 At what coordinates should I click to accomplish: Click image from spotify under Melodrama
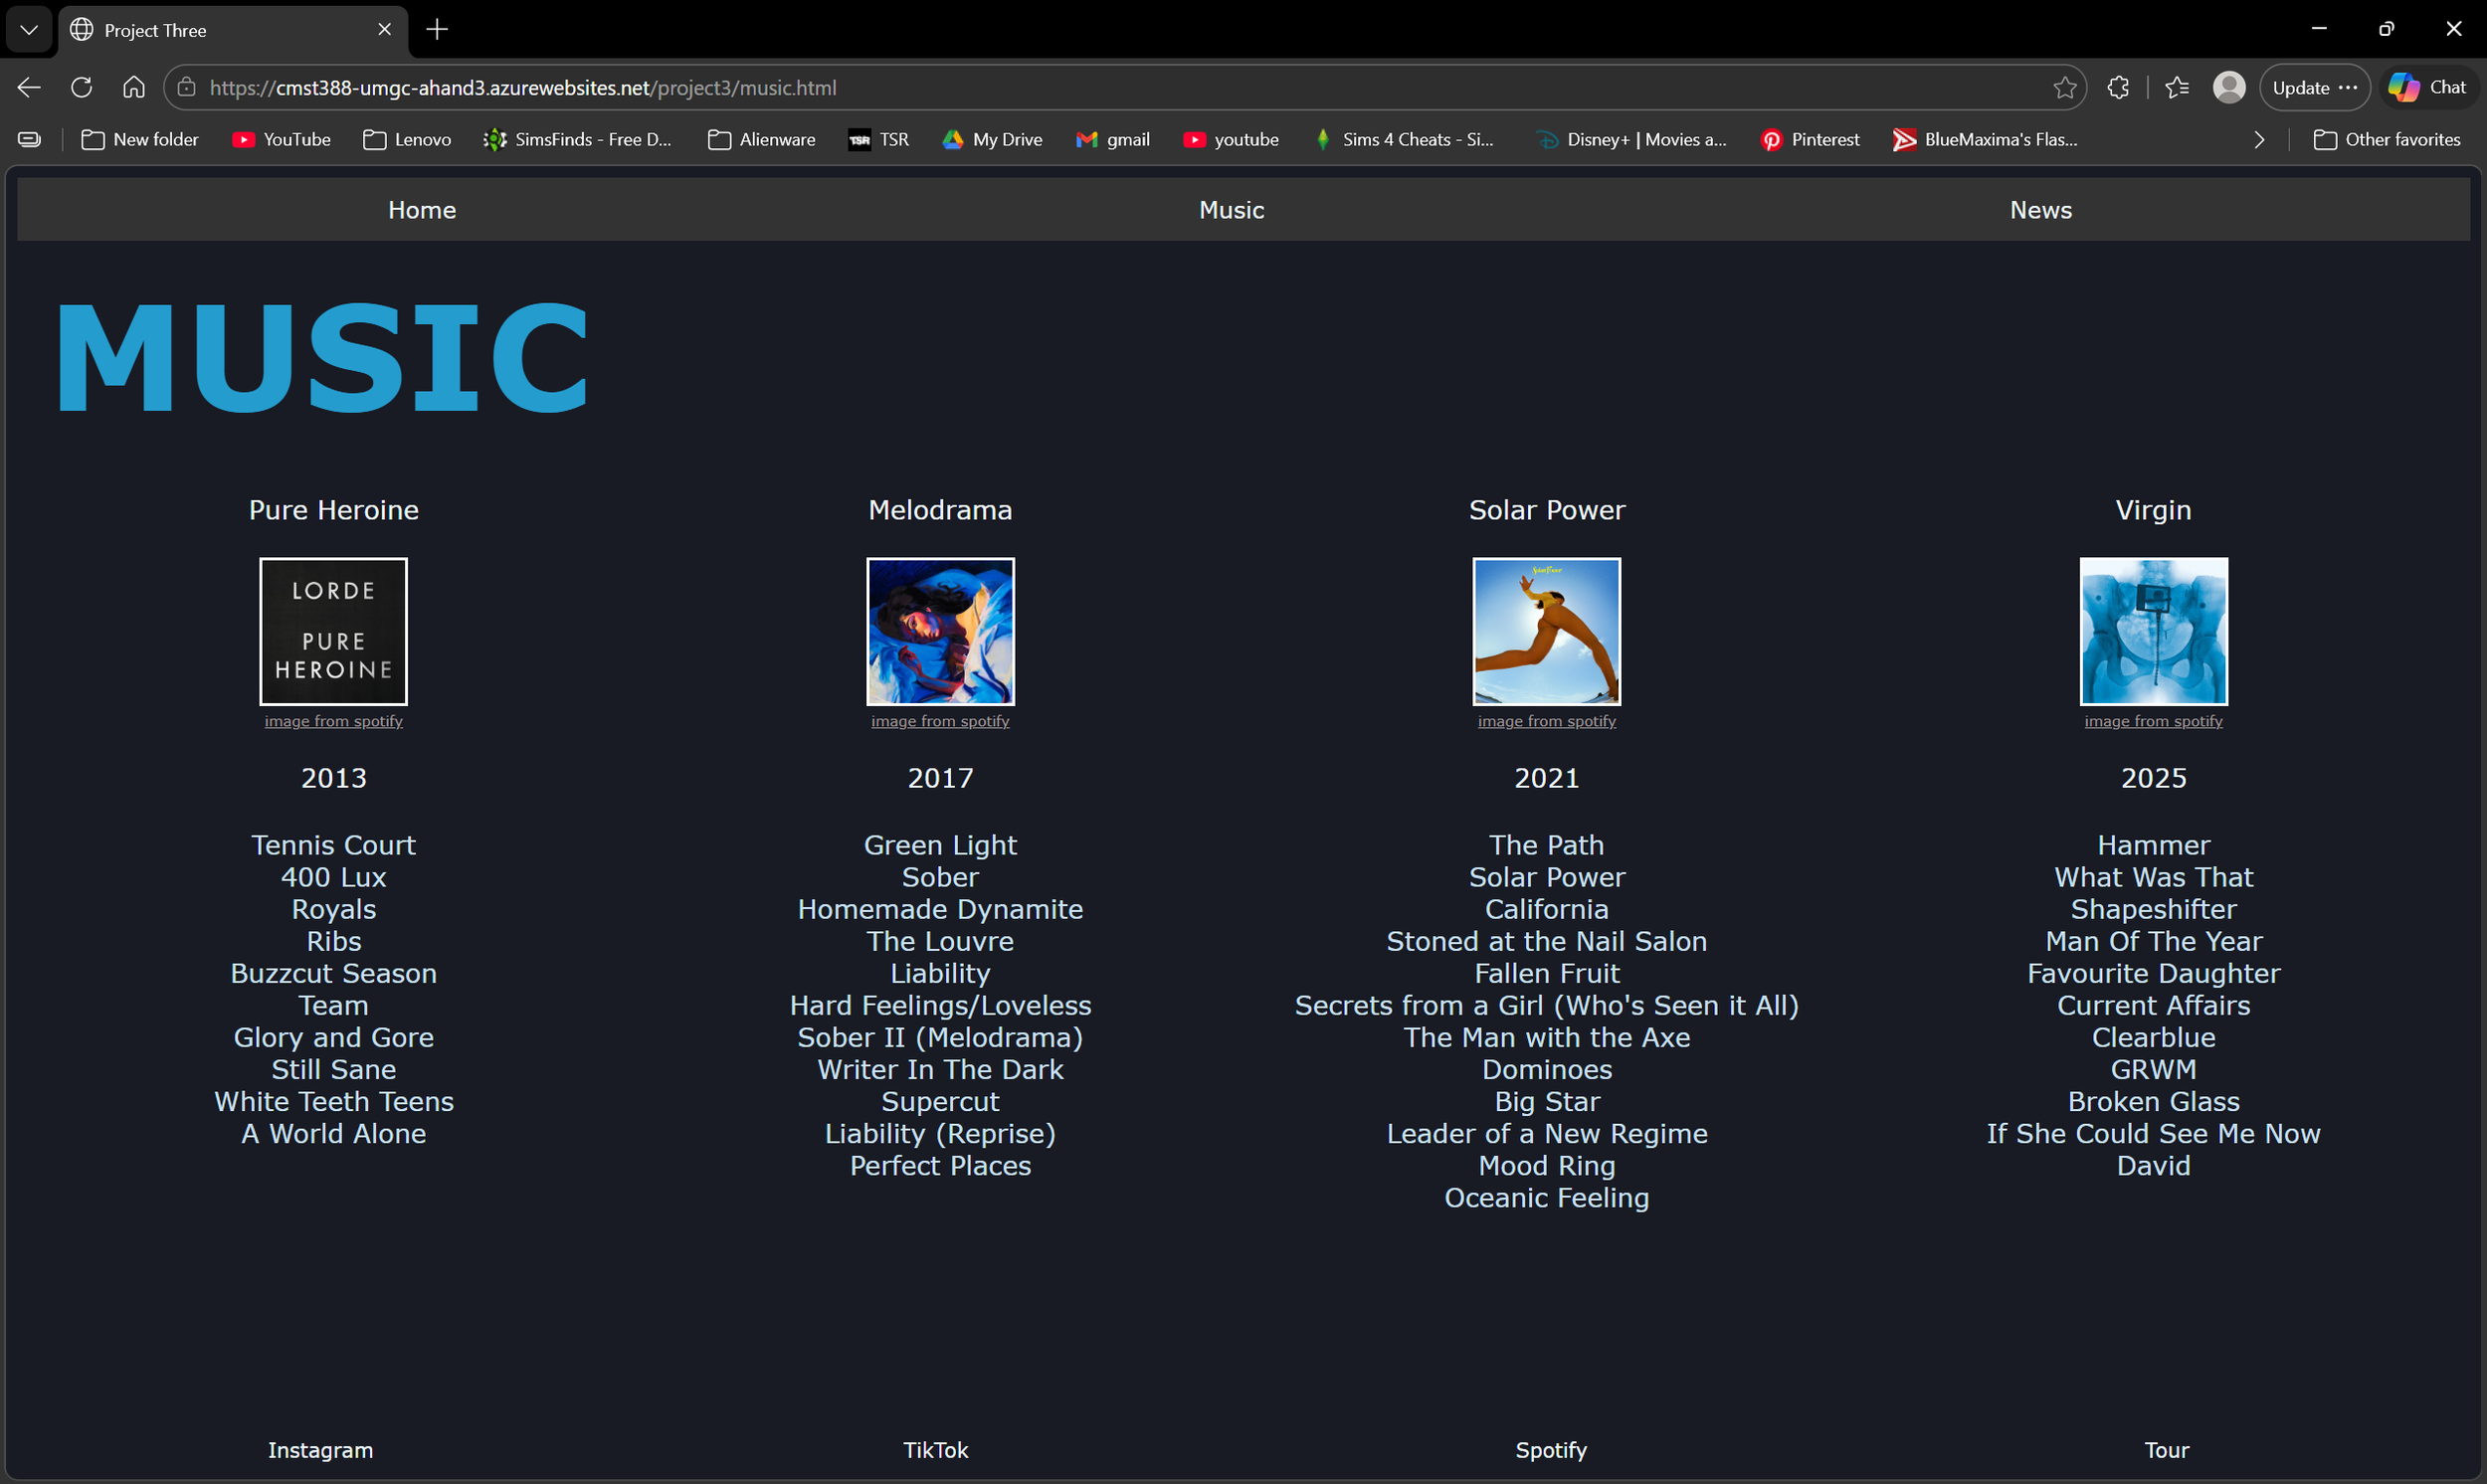click(x=939, y=721)
